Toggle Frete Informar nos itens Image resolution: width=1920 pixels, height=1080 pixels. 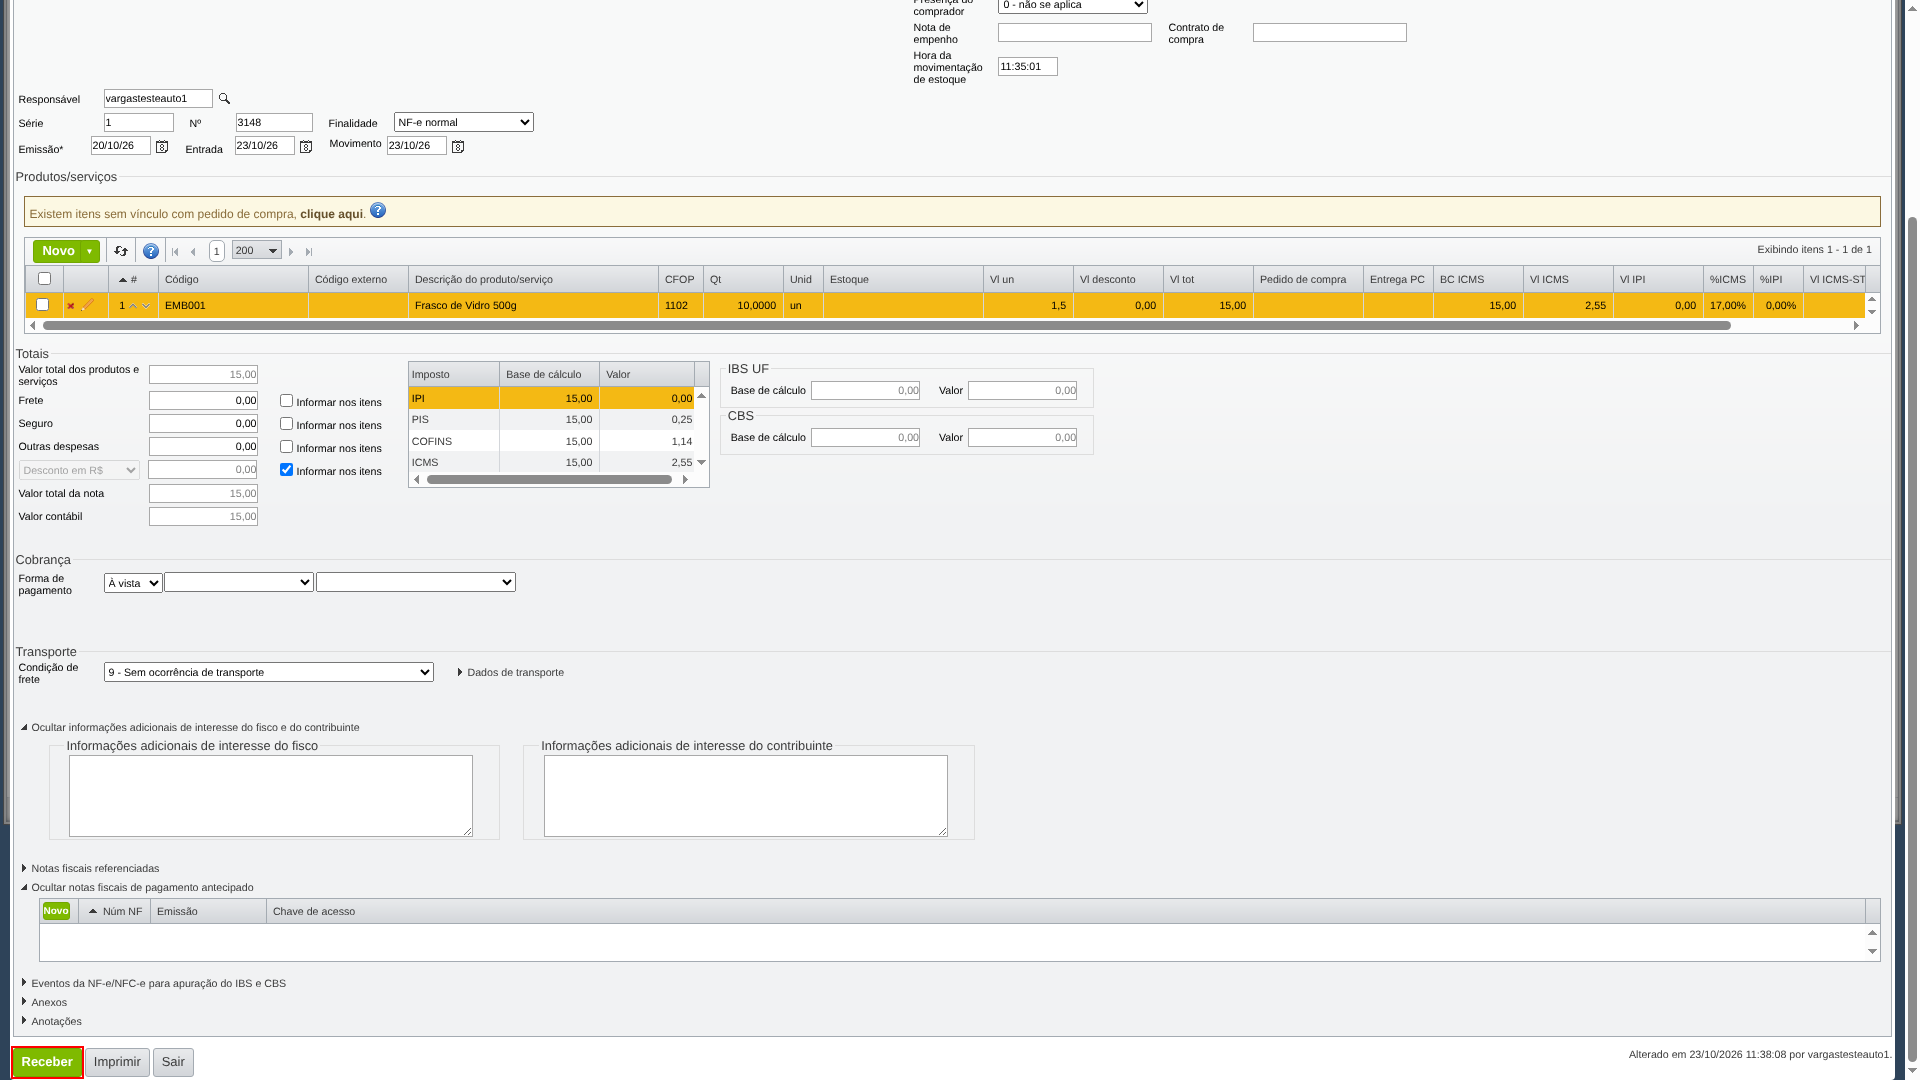[x=286, y=401]
